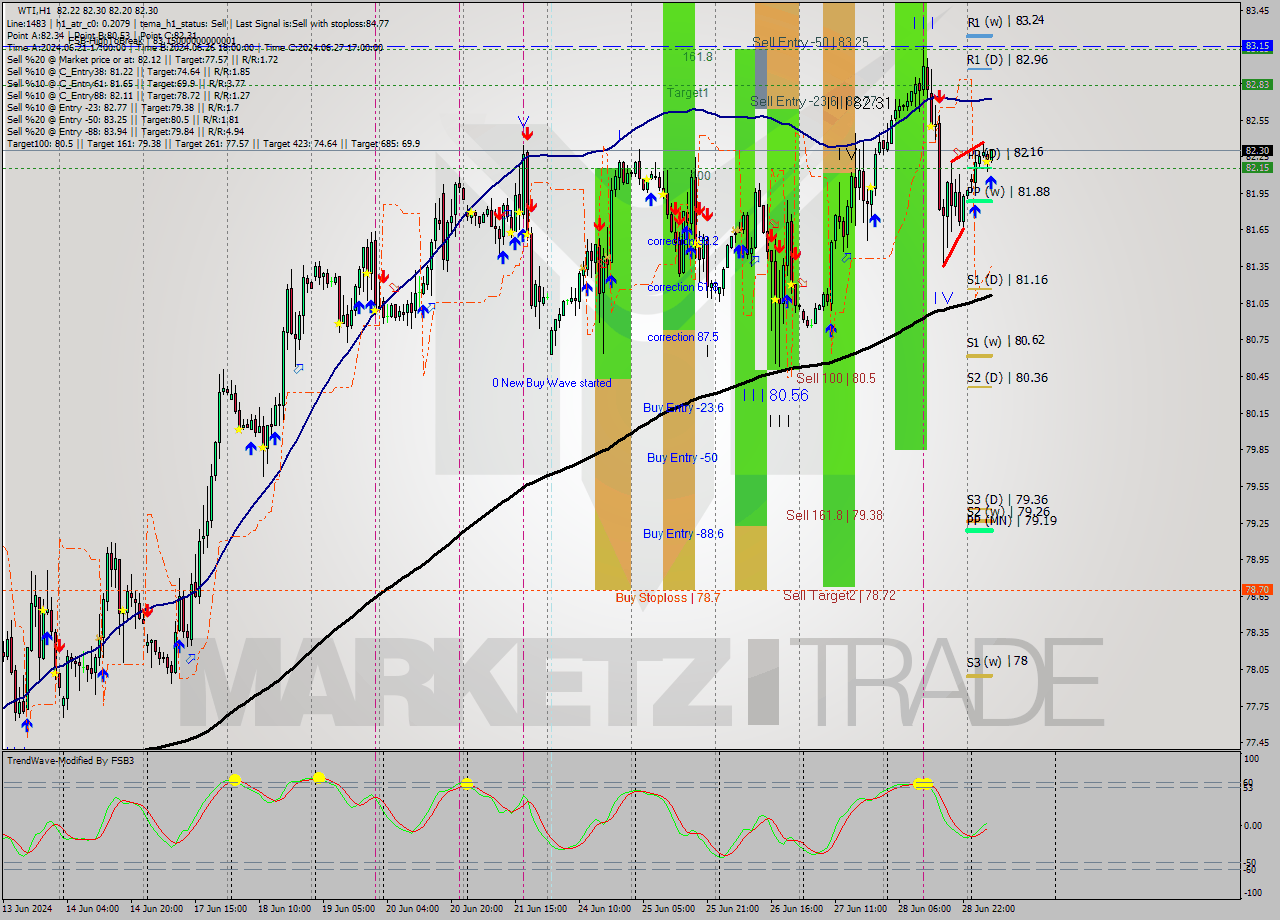
Task: Click the '27 Jun 11:00' time label
Action: (x=859, y=909)
